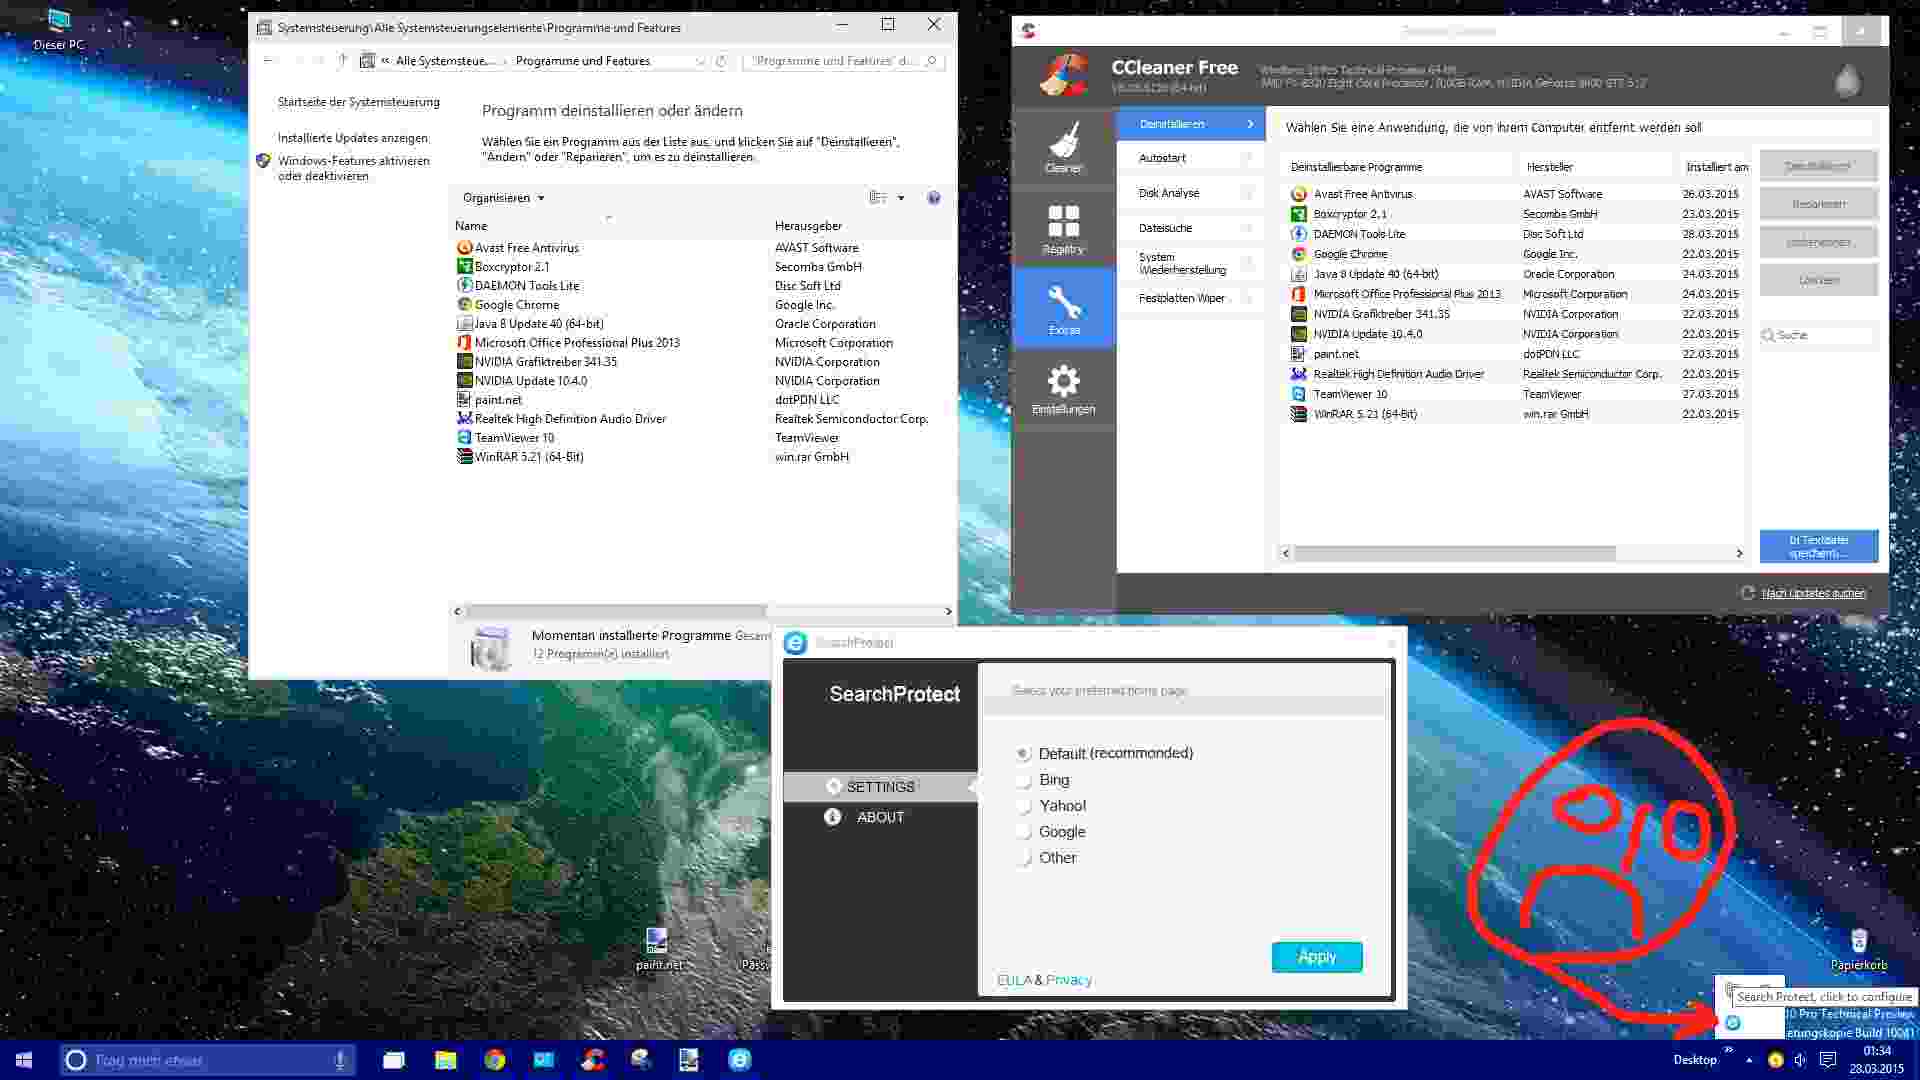The height and width of the screenshot is (1080, 1920).
Task: Click the Apply button in SearchProtect
Action: (1317, 957)
